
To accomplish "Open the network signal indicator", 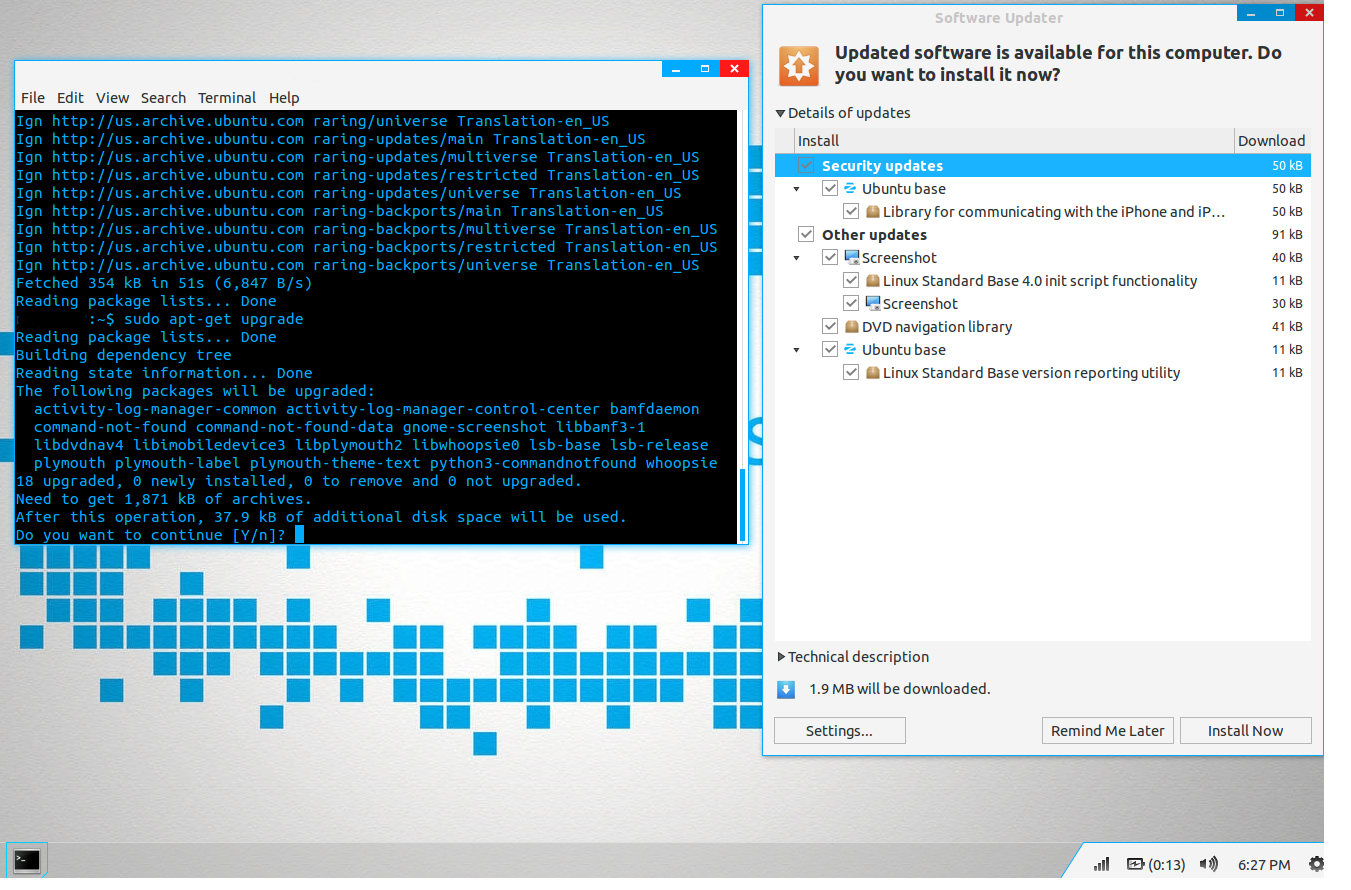I will click(1101, 864).
